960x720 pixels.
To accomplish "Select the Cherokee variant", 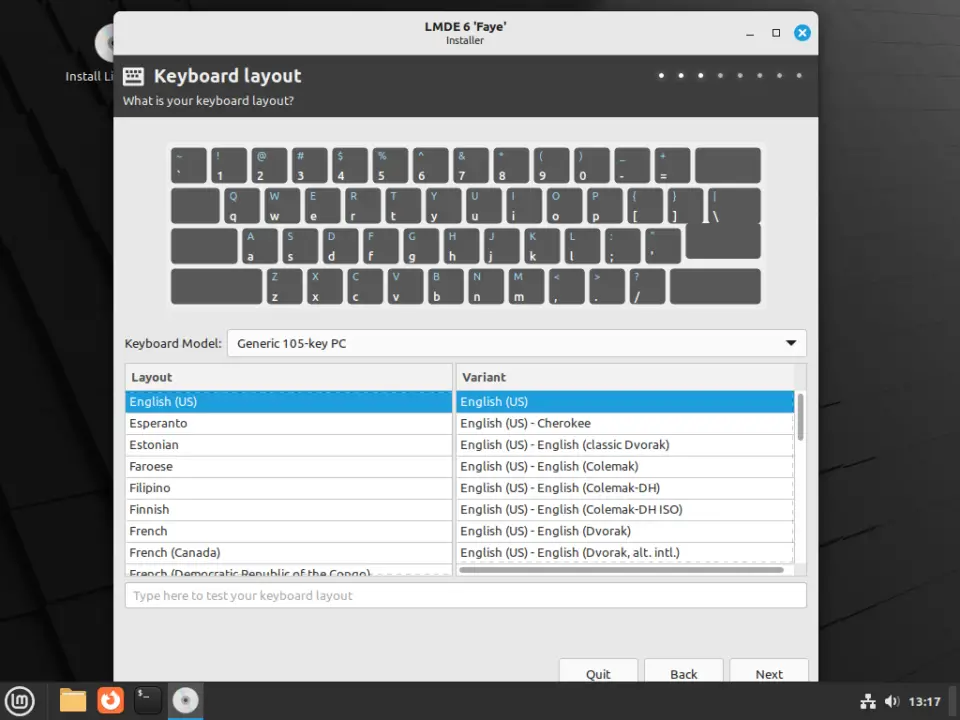I will tap(624, 424).
